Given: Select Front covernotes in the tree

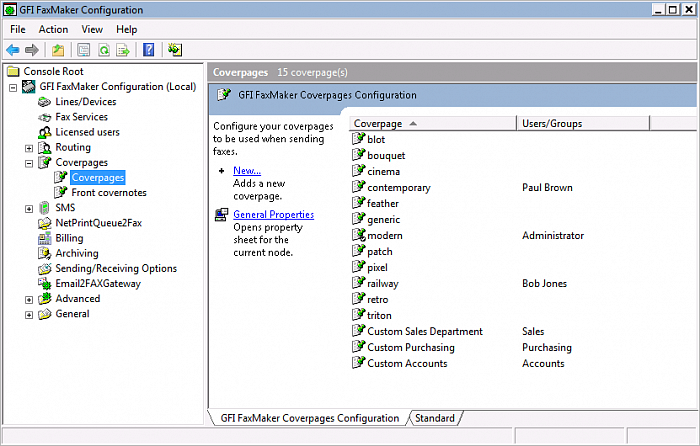Looking at the screenshot, I should point(108,193).
